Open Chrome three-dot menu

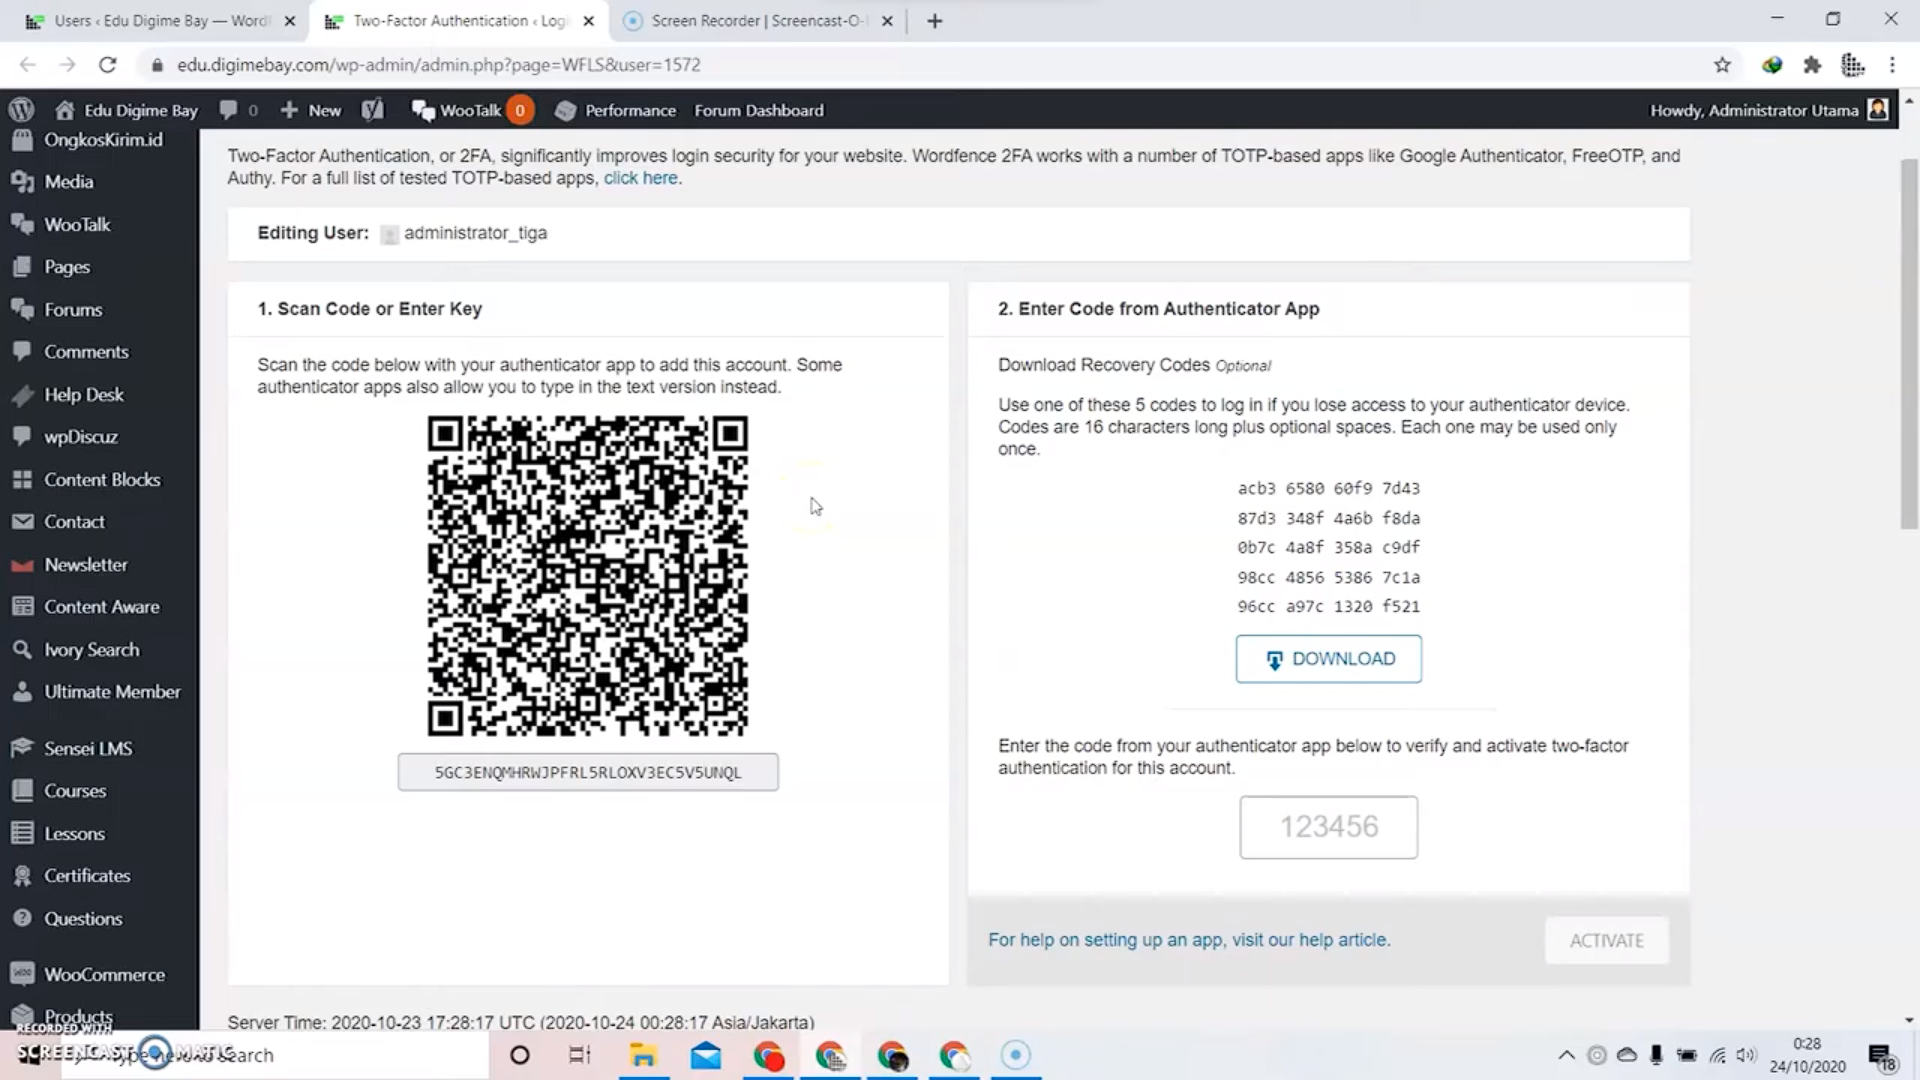click(1892, 65)
